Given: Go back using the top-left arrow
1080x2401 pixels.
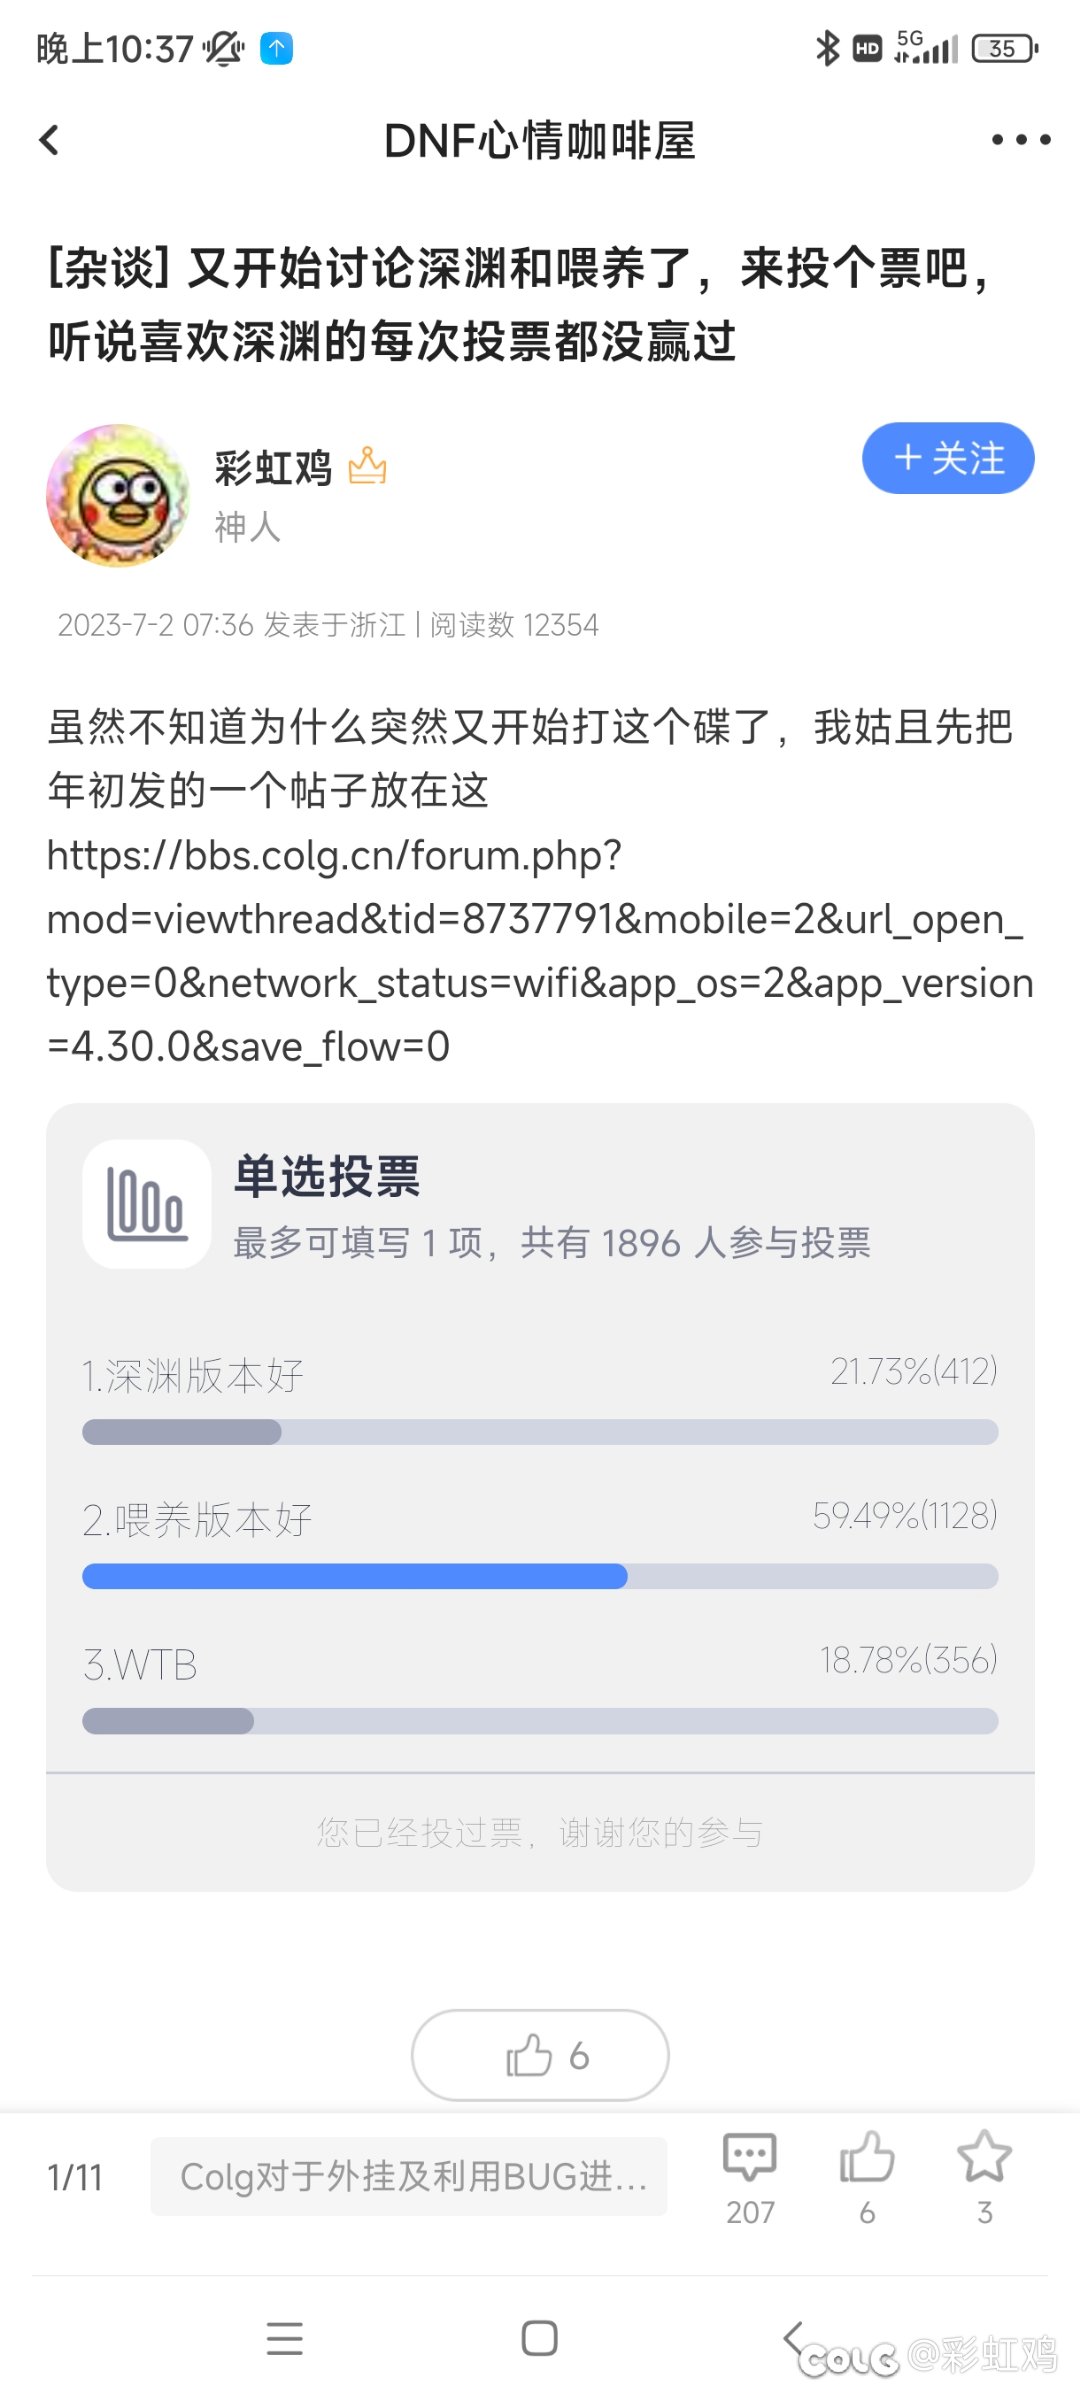Looking at the screenshot, I should coord(49,140).
